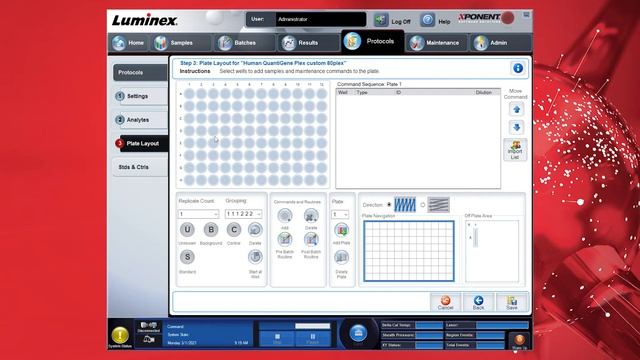Click the Off Plate Area box

492,251
